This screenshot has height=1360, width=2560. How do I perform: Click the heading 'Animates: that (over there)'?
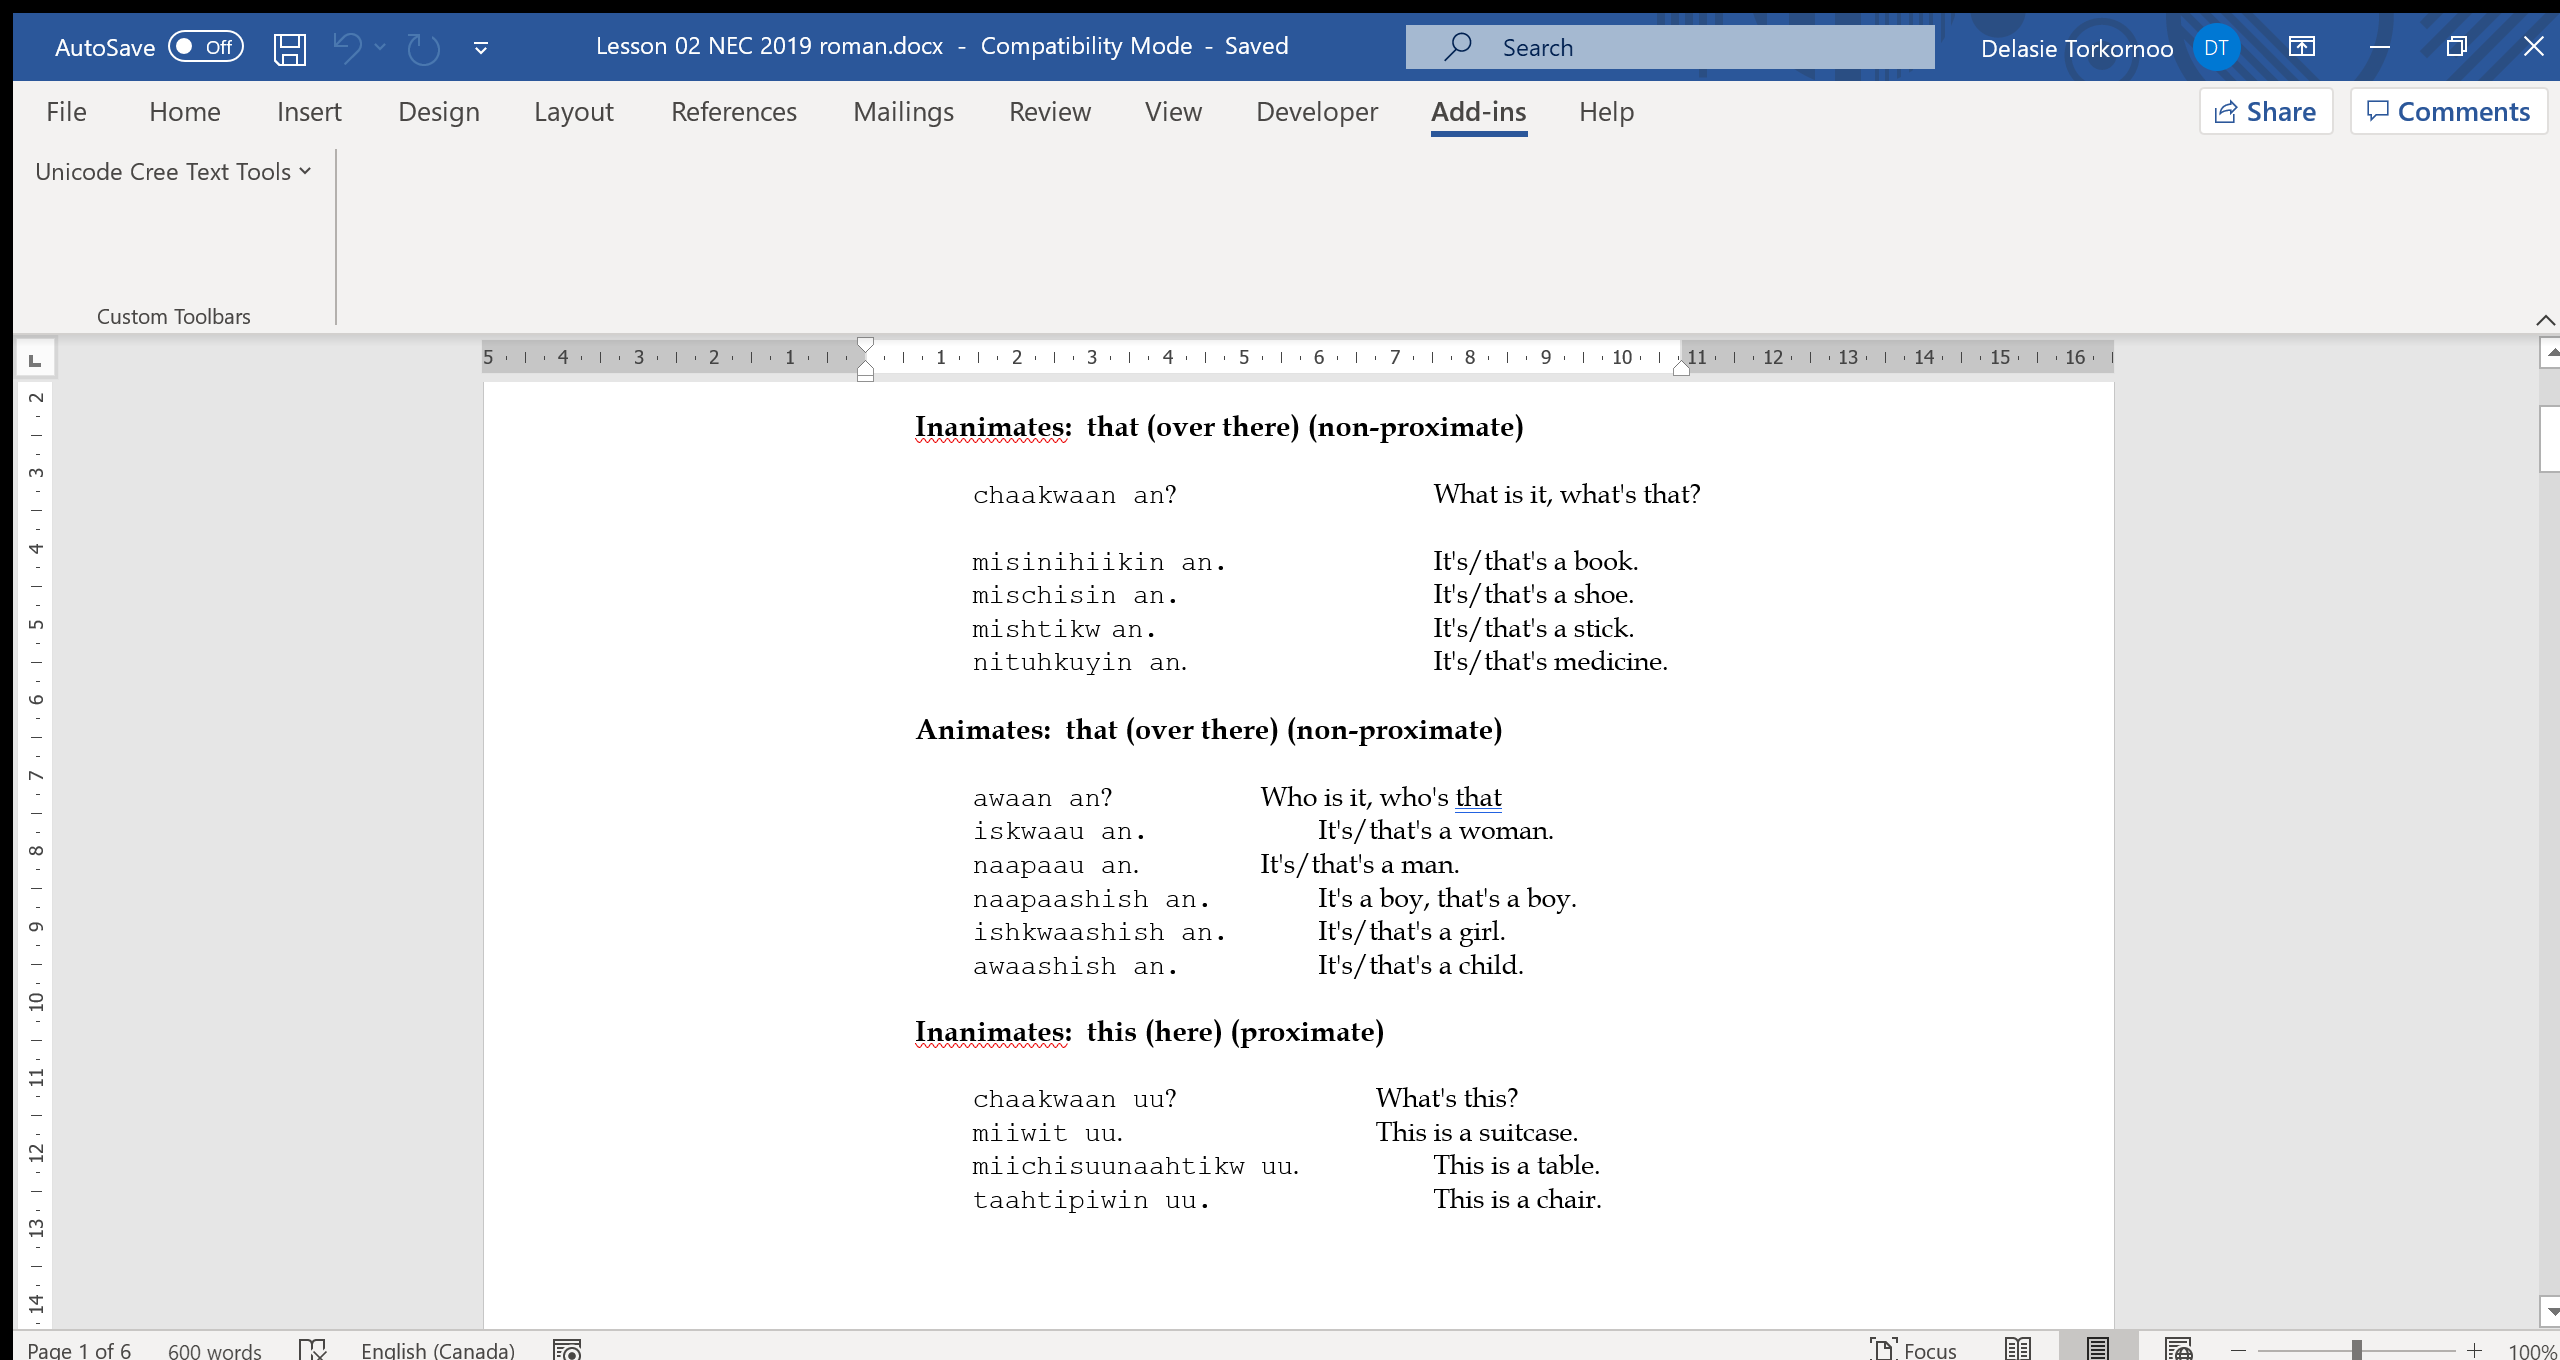(1097, 730)
